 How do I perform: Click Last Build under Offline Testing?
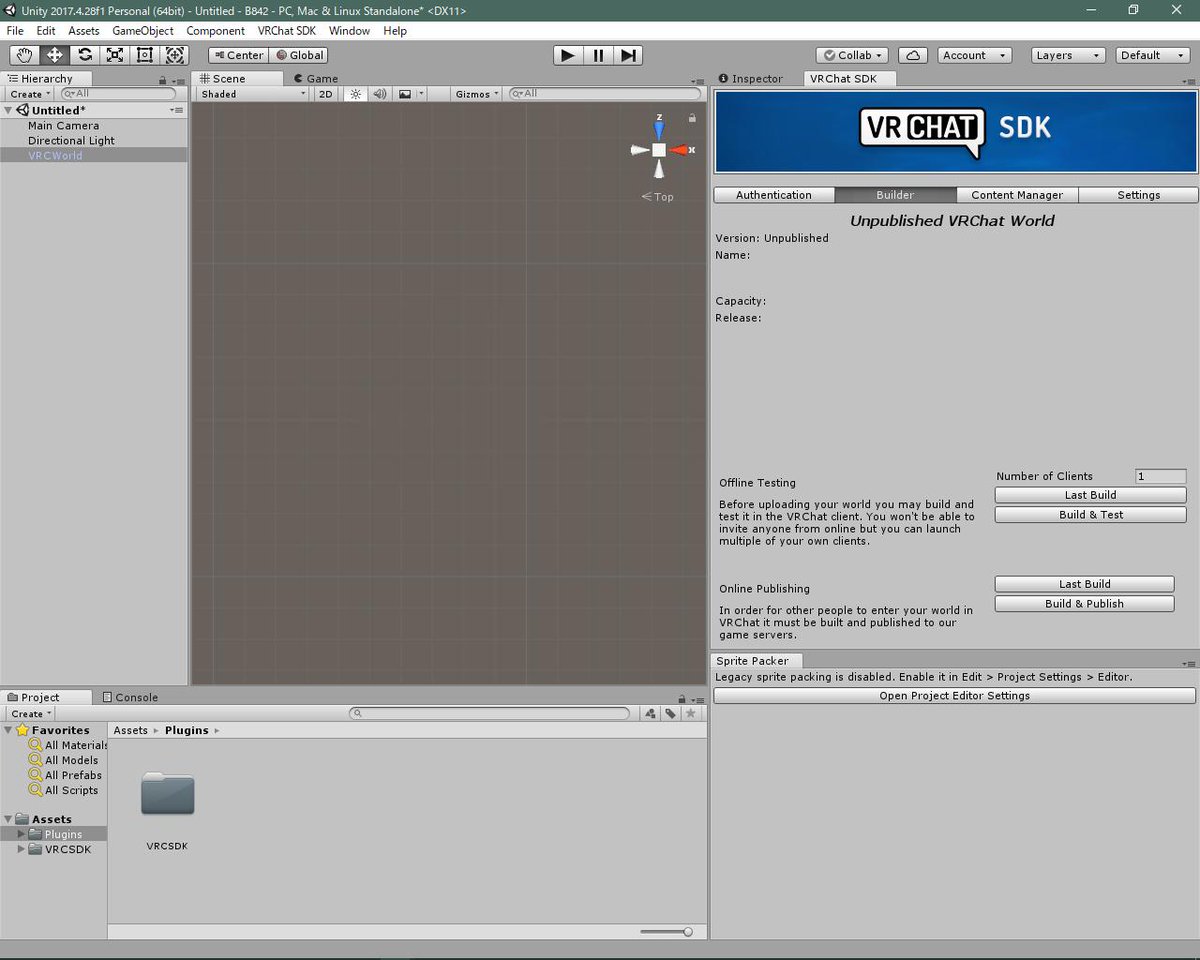[x=1091, y=495]
